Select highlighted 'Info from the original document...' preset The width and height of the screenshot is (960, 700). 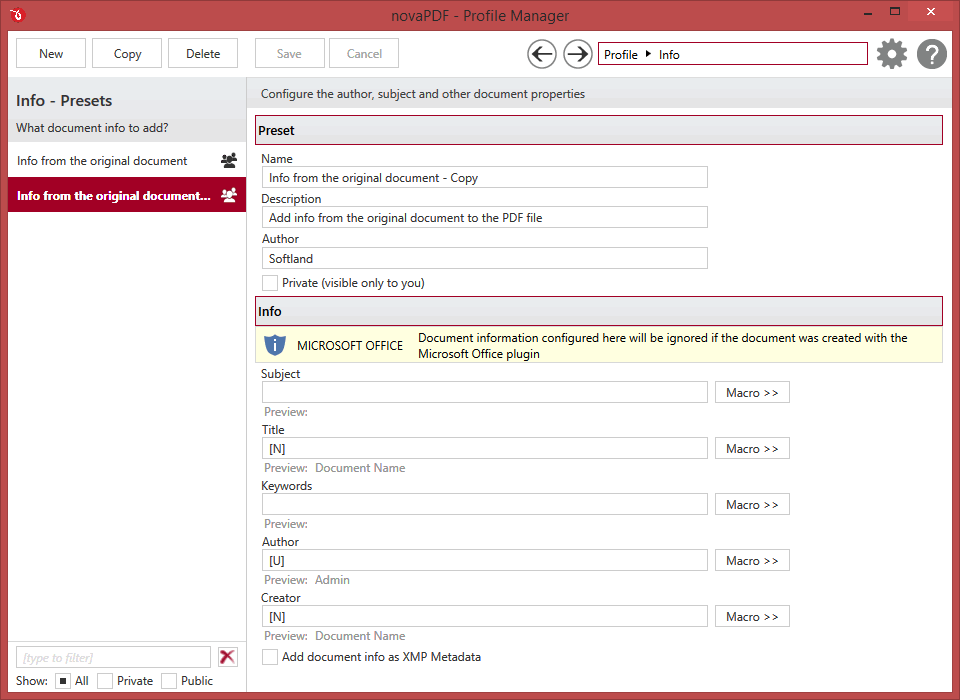coord(127,195)
